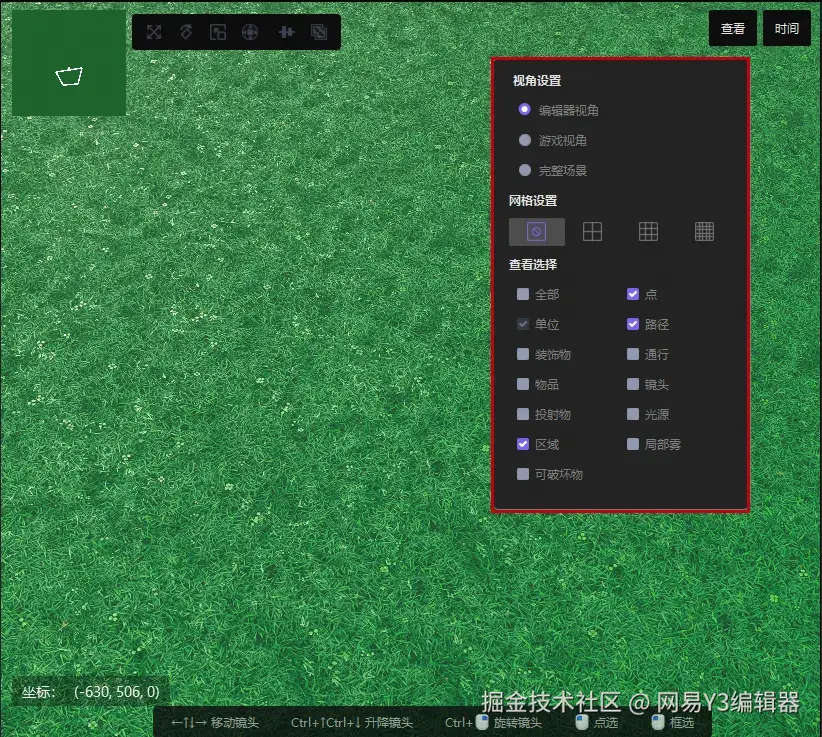Uncheck the 区域 checkbox
The image size is (822, 737).
523,445
